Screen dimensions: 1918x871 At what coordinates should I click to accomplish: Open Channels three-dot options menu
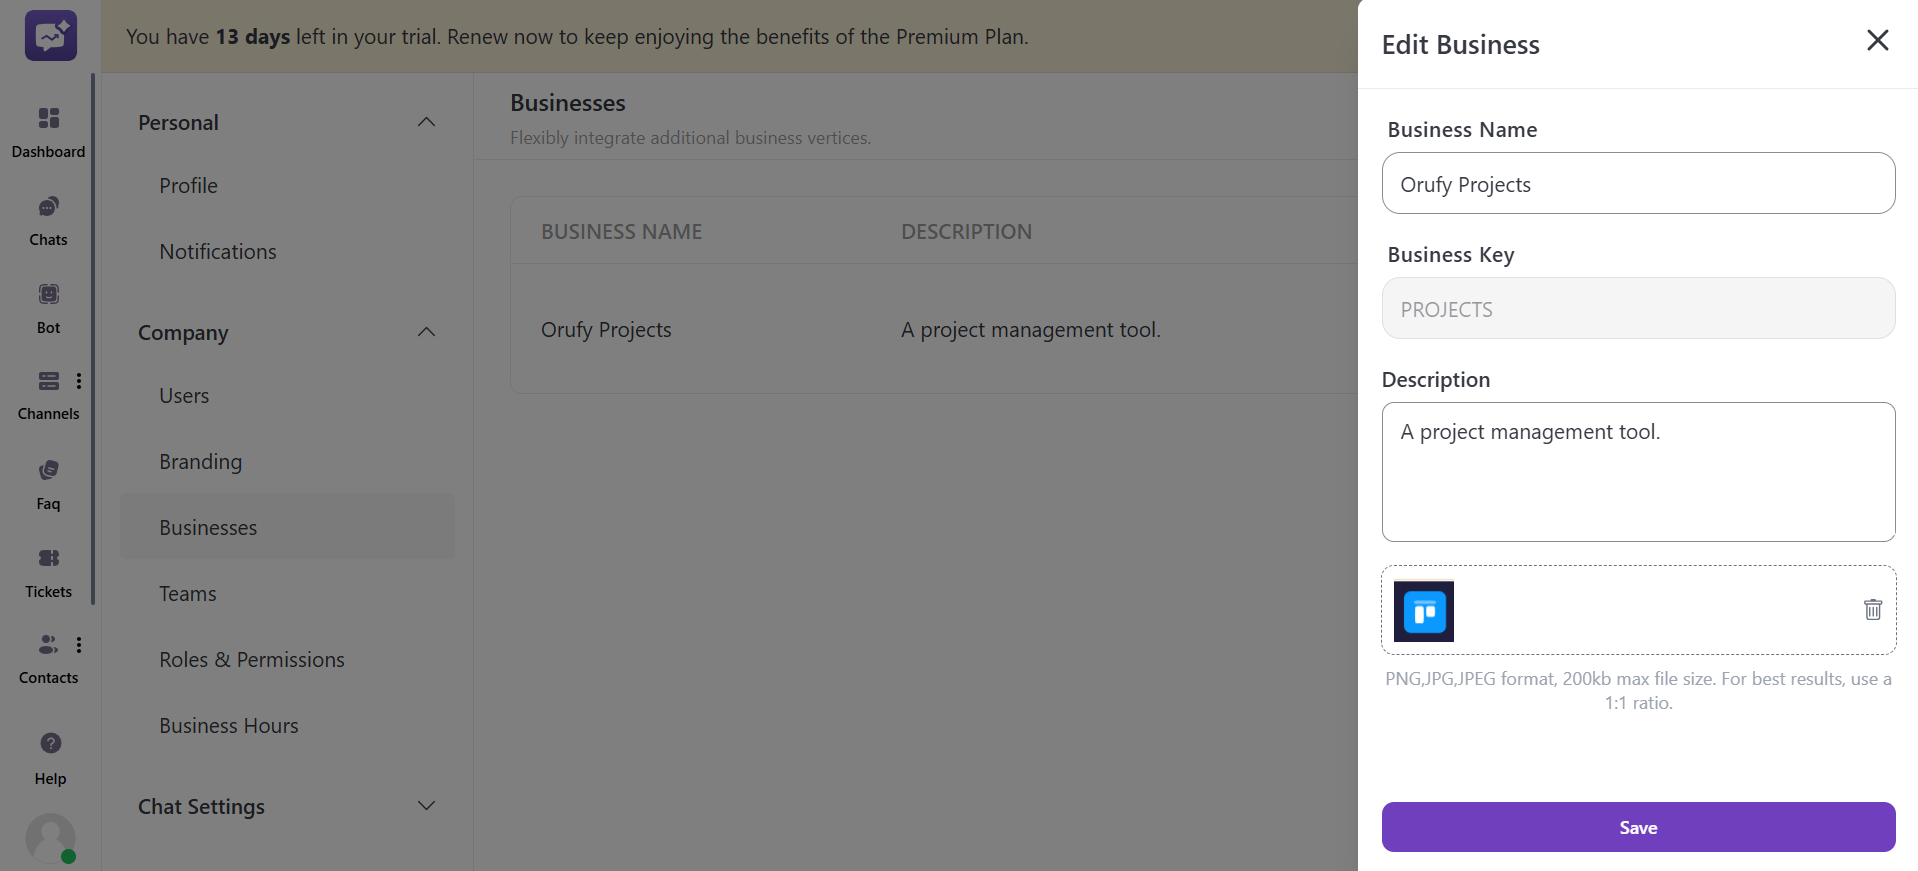[79, 381]
